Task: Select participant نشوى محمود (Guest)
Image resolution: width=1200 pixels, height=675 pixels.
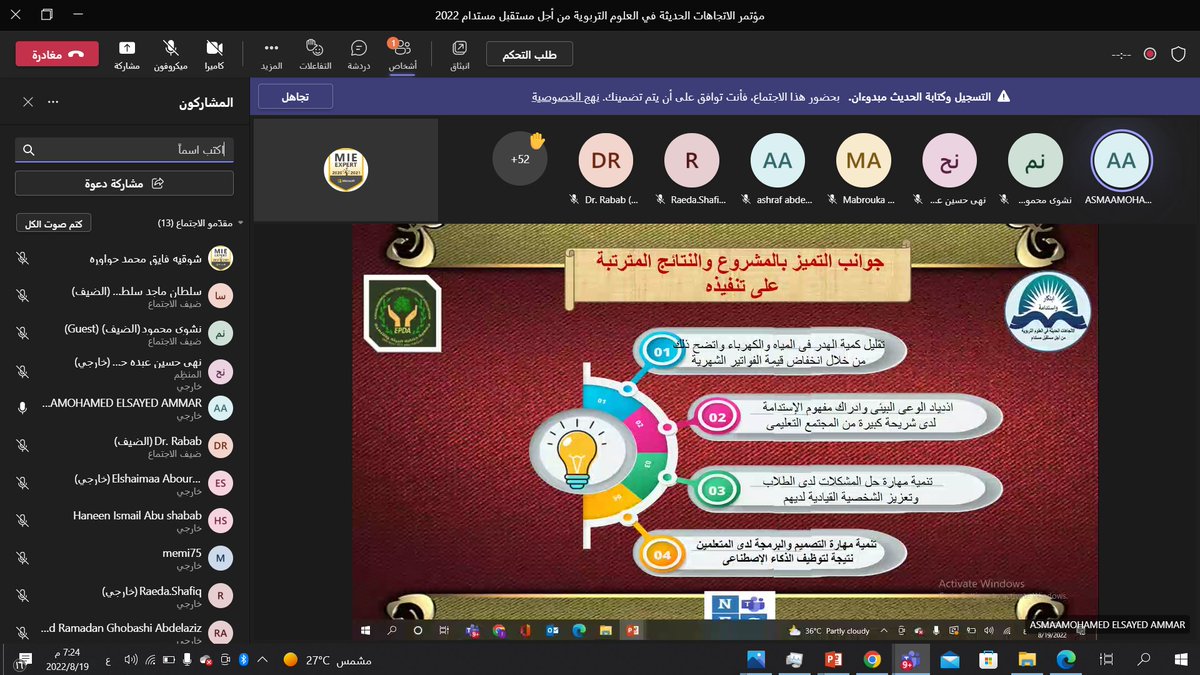Action: click(x=124, y=333)
